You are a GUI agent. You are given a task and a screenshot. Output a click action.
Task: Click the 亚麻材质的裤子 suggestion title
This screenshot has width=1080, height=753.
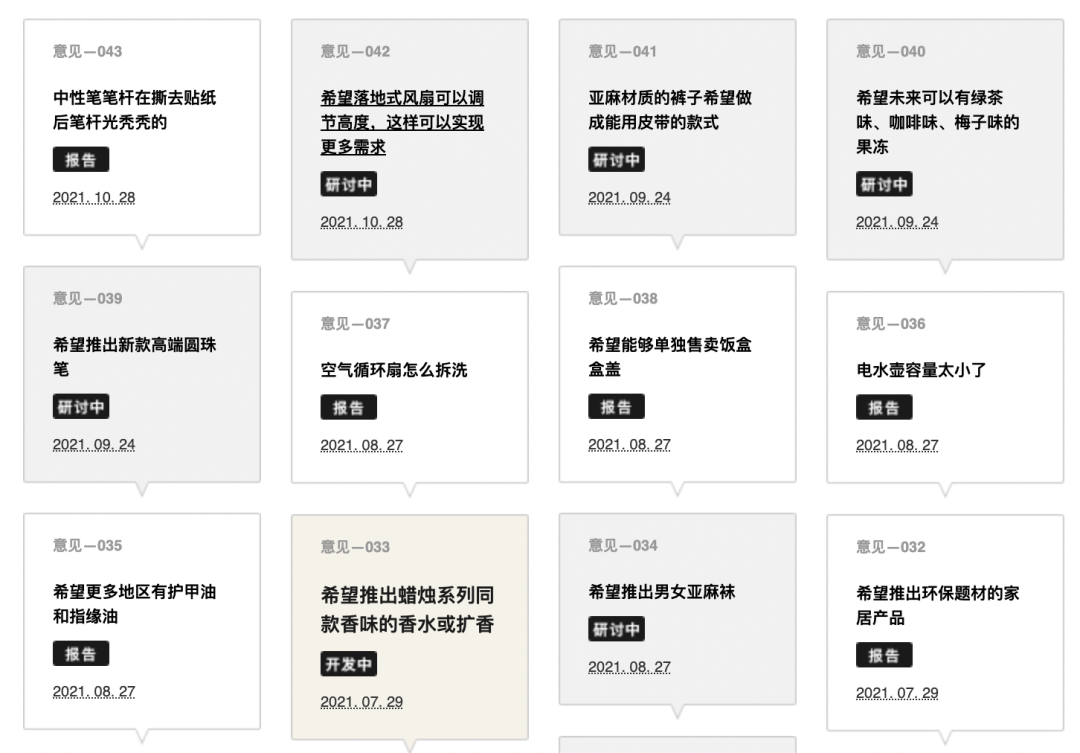[670, 110]
